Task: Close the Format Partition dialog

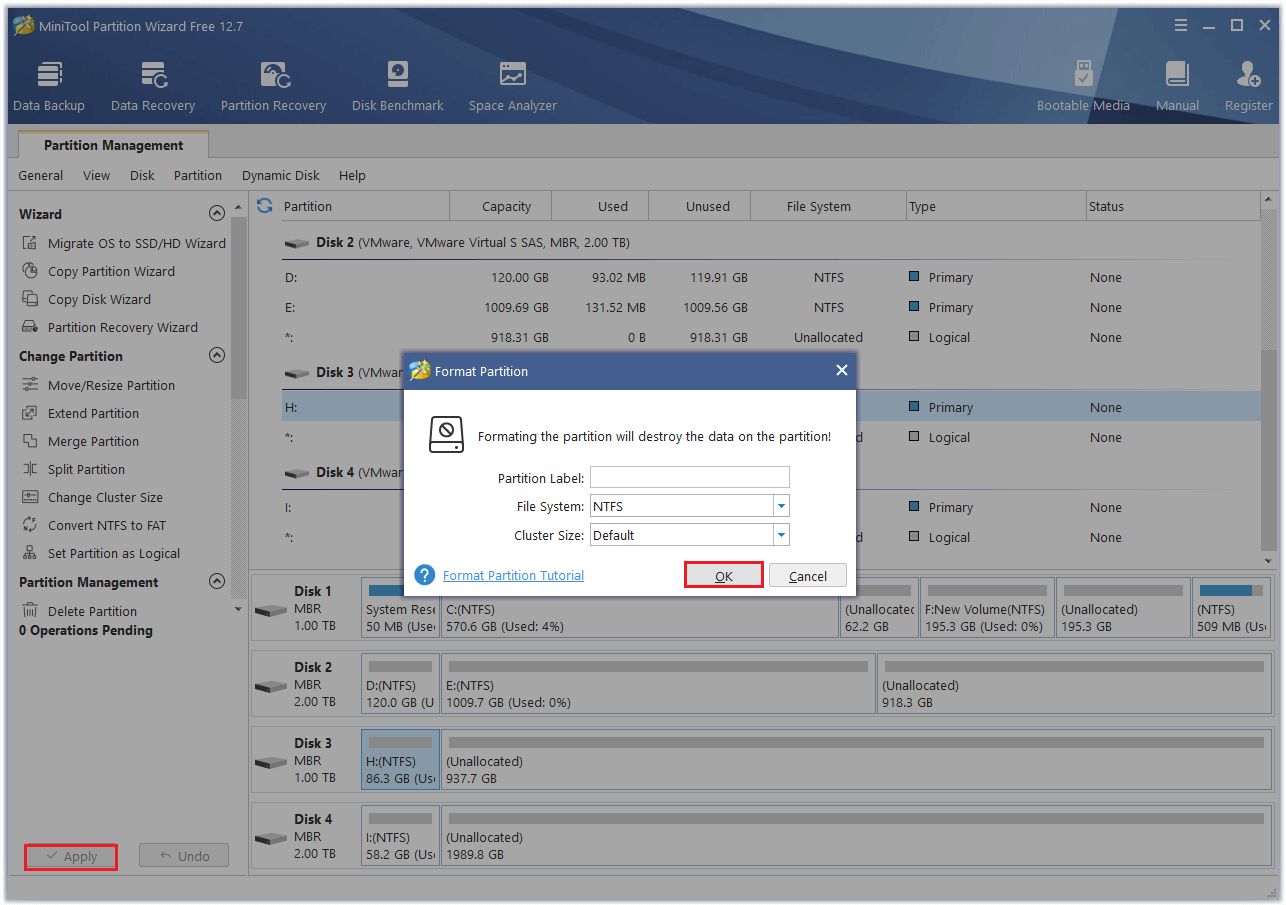Action: [x=842, y=371]
